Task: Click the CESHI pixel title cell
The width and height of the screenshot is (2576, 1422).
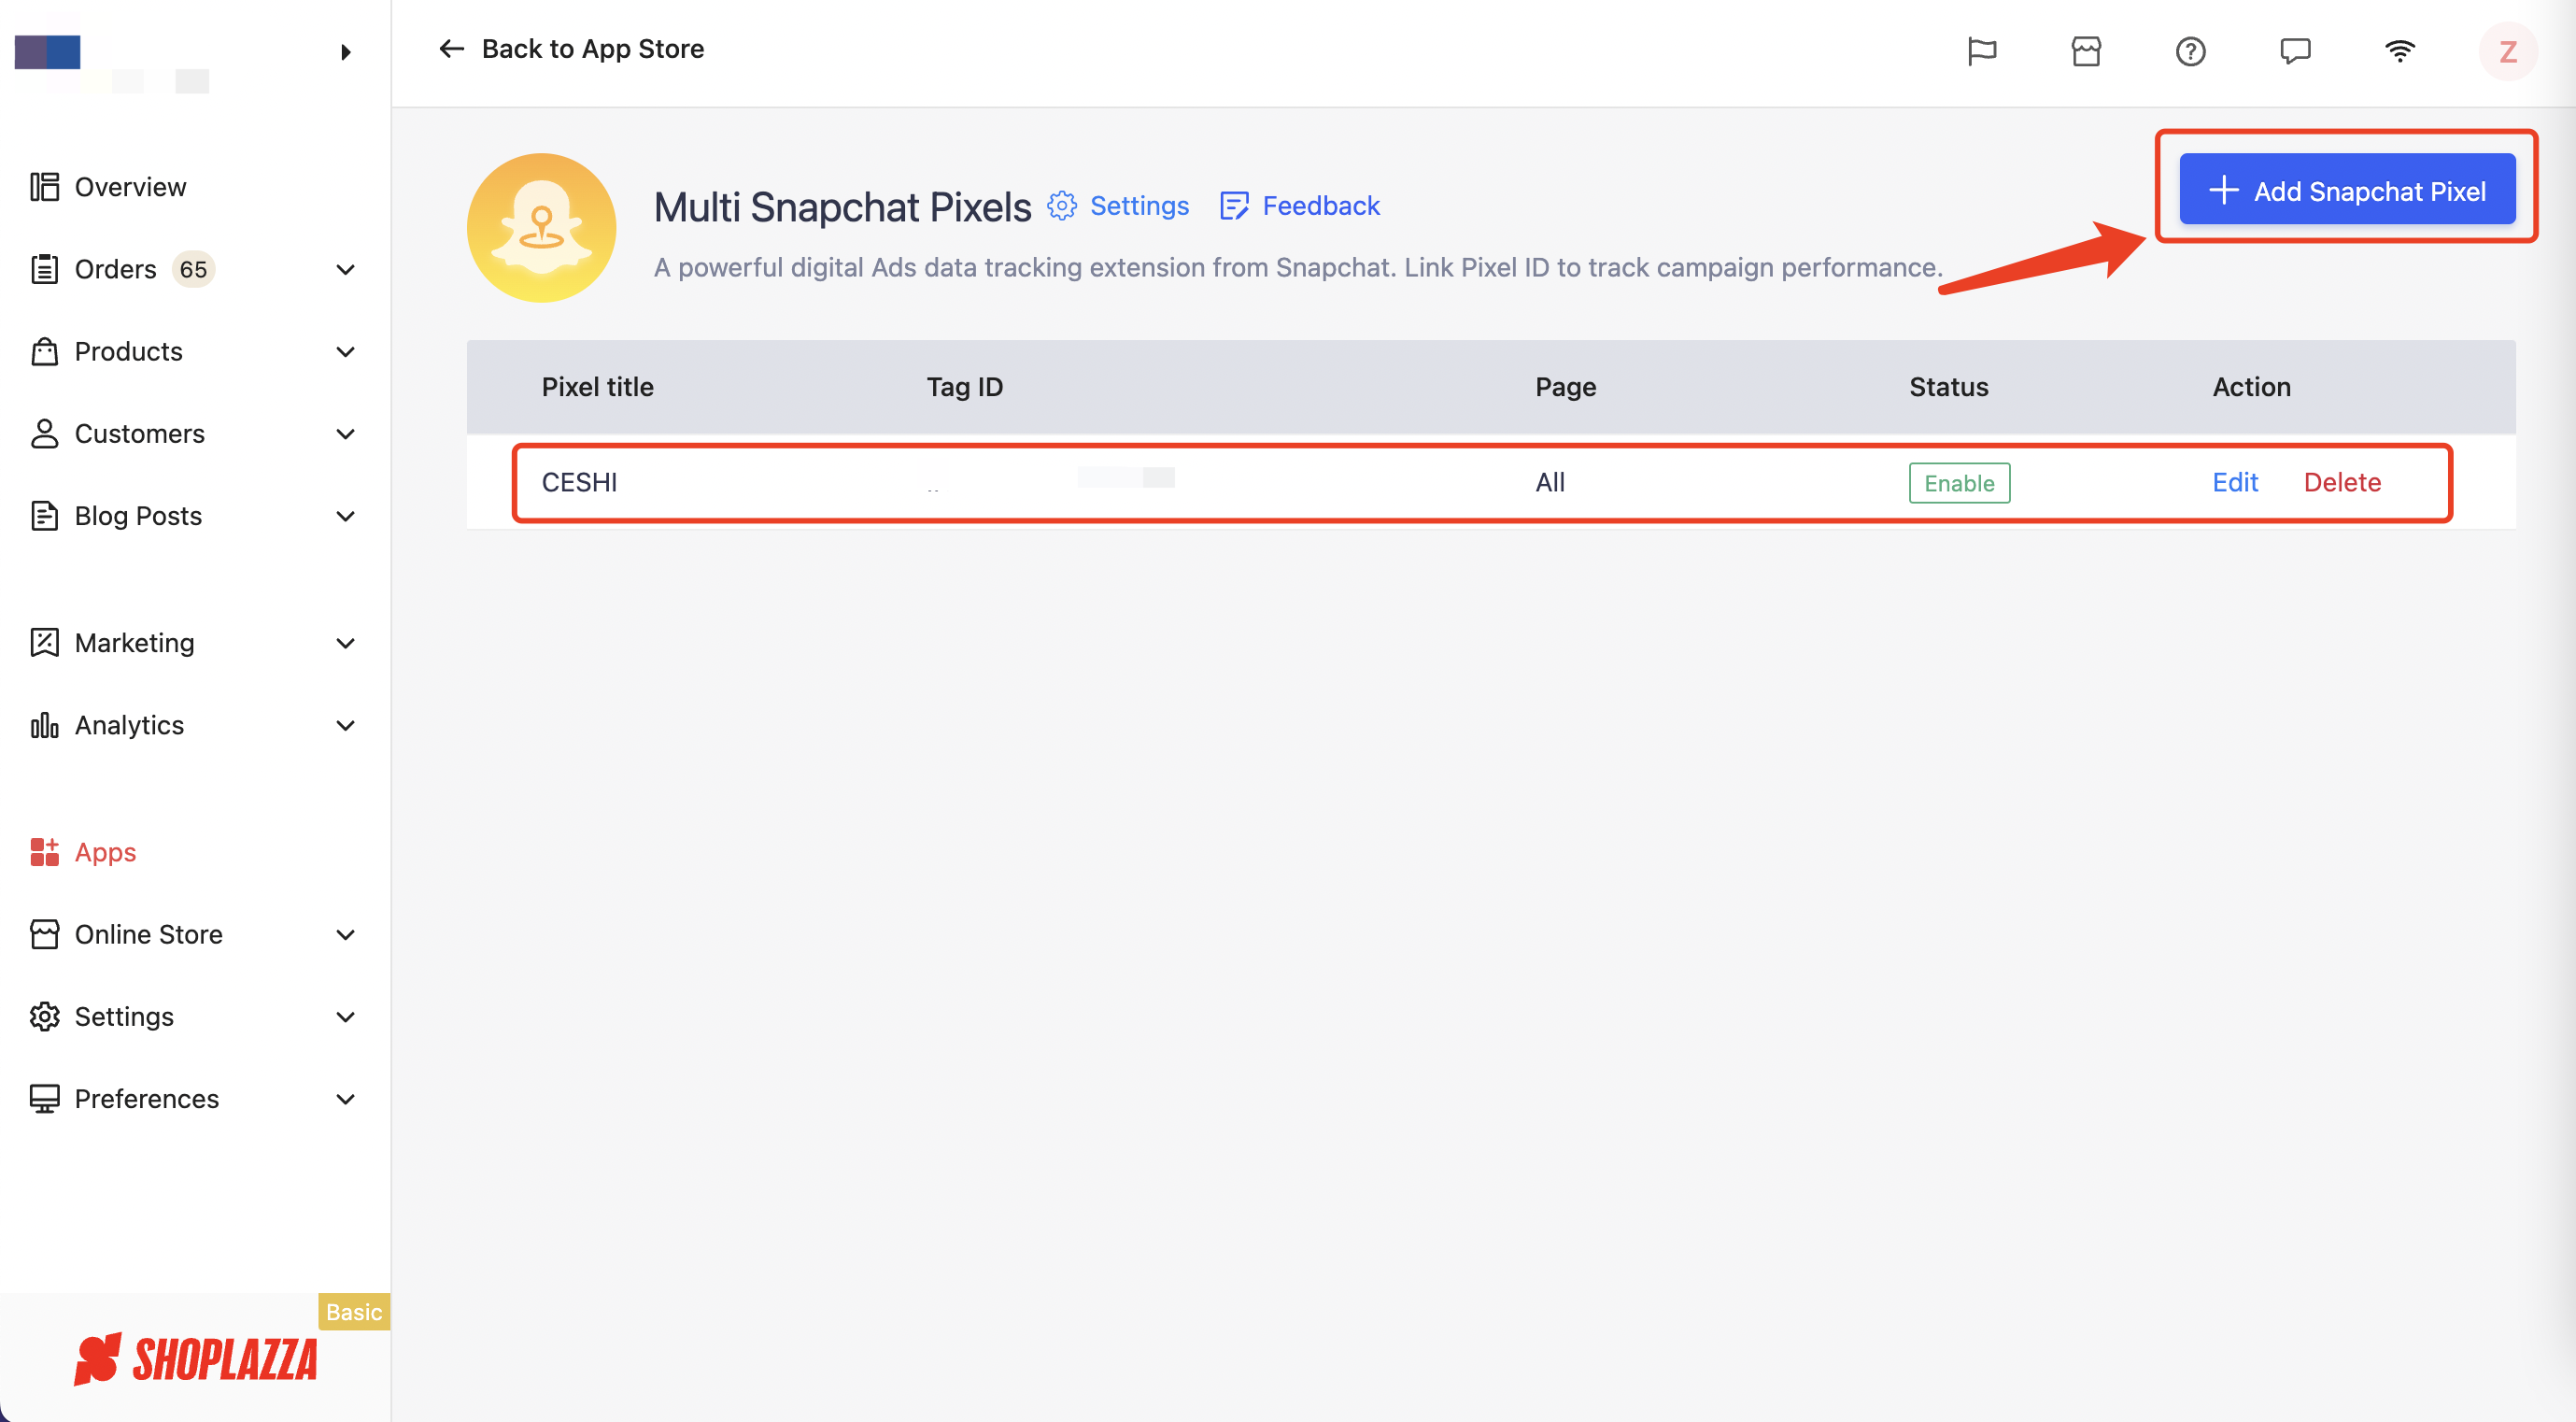Action: pos(579,482)
